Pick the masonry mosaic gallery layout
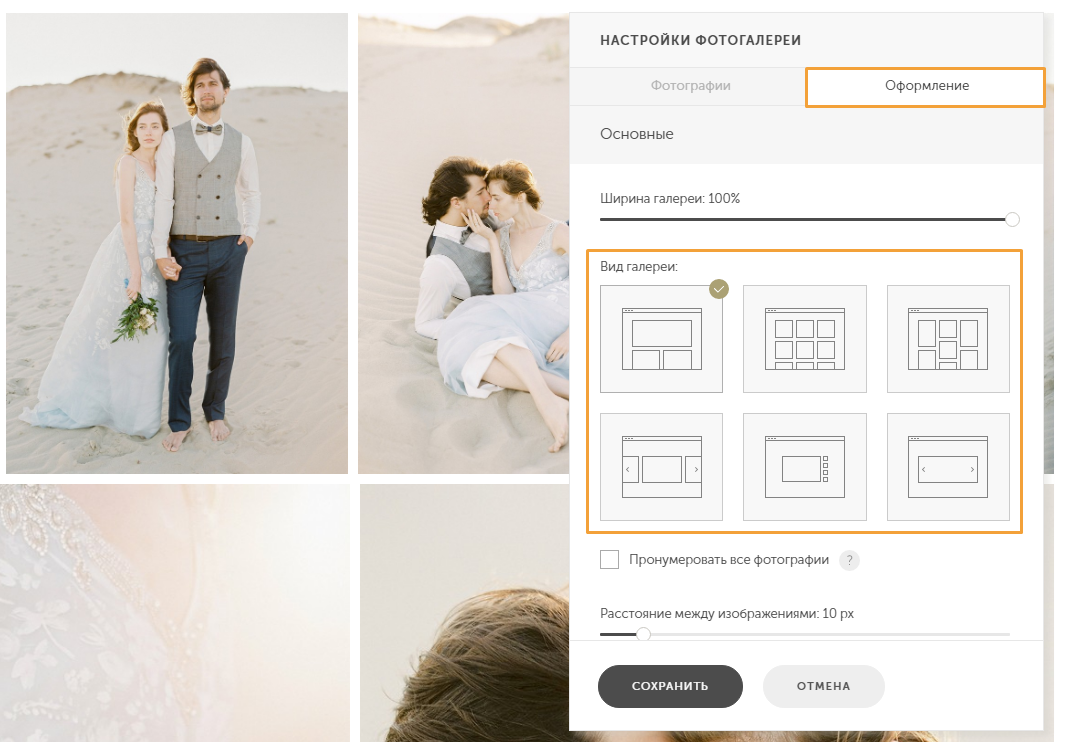The width and height of the screenshot is (1065, 742). pyautogui.click(x=948, y=339)
